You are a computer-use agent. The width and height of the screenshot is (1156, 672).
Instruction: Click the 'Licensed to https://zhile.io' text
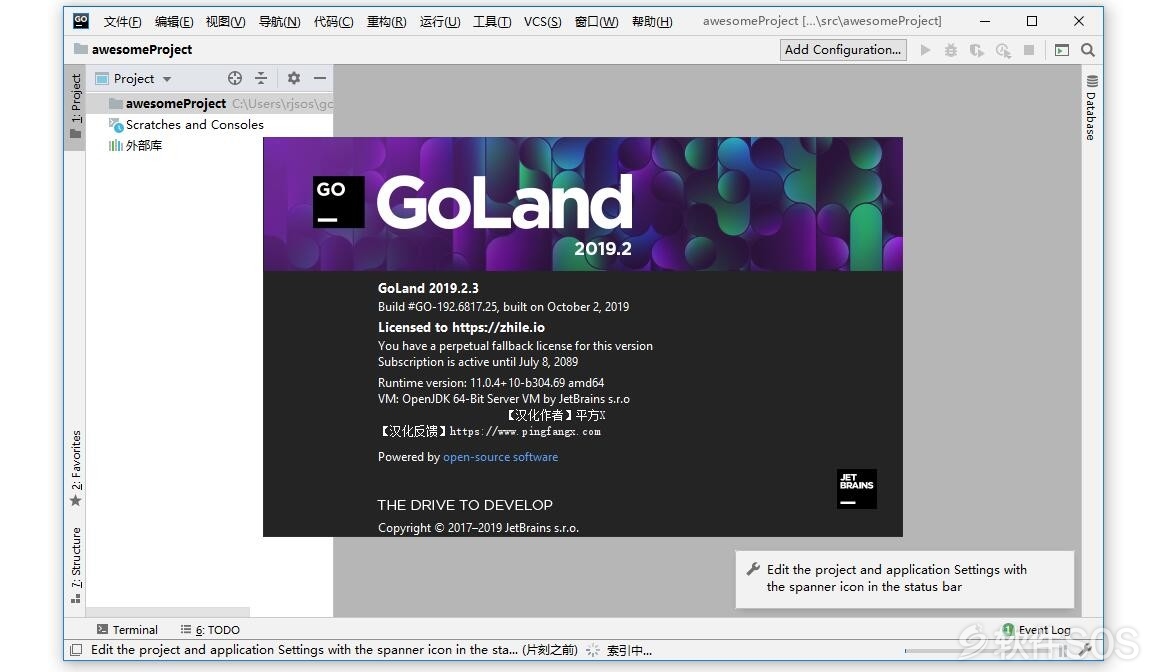click(x=462, y=327)
